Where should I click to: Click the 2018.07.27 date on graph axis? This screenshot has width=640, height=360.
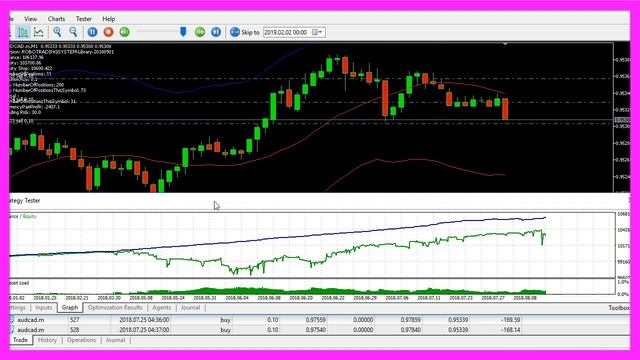(493, 298)
